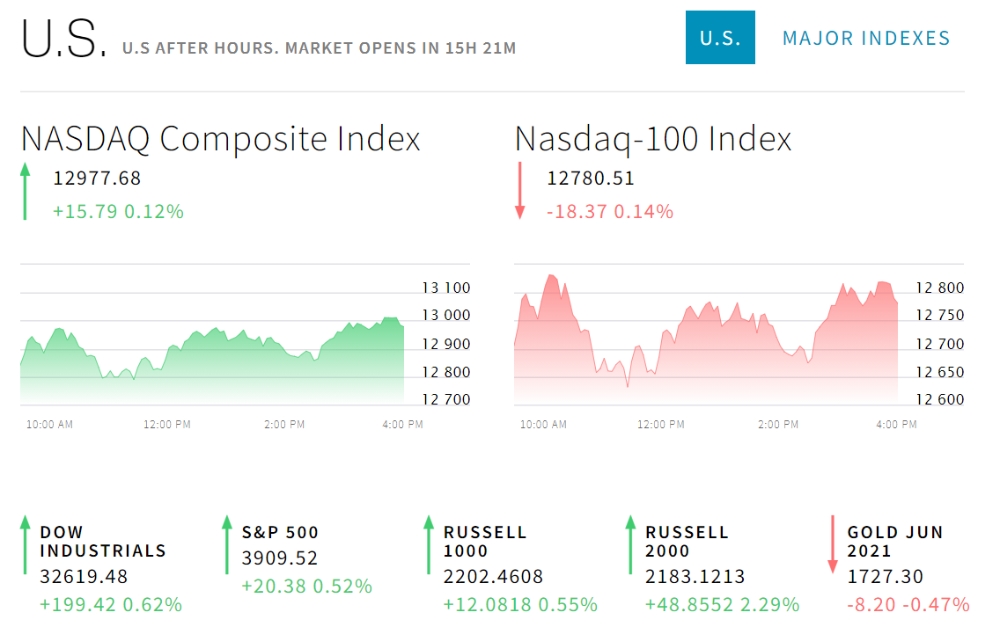Open the Nasdaq-100 Index heading
This screenshot has height=627, width=1000.
coord(653,138)
